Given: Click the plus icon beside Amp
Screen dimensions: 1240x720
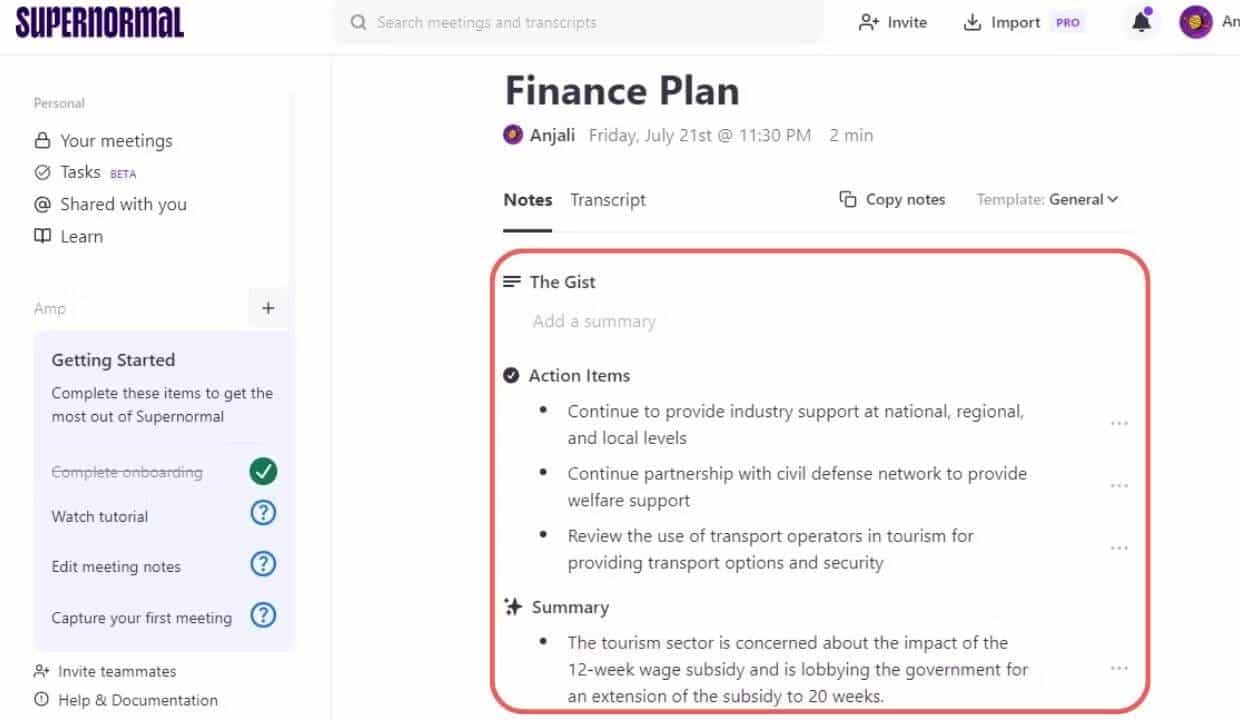Looking at the screenshot, I should pyautogui.click(x=268, y=308).
